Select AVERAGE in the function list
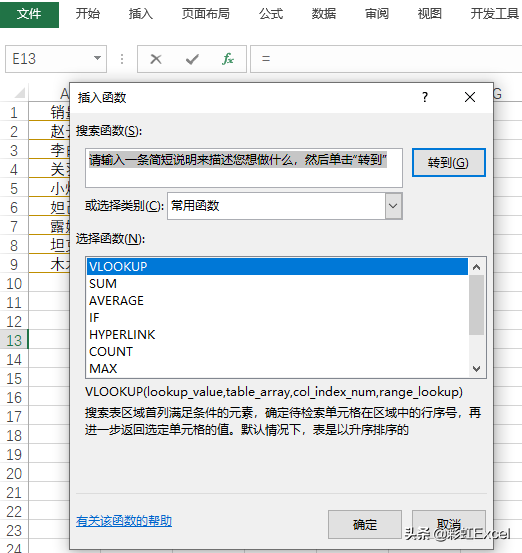The width and height of the screenshot is (522, 553). tap(277, 300)
